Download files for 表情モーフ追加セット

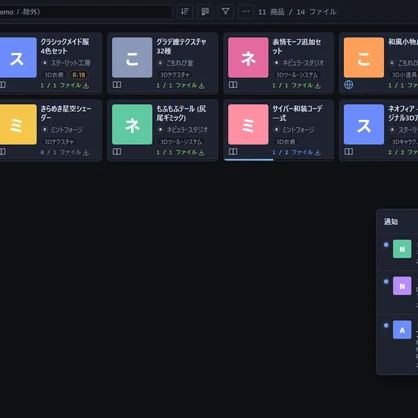tap(318, 86)
